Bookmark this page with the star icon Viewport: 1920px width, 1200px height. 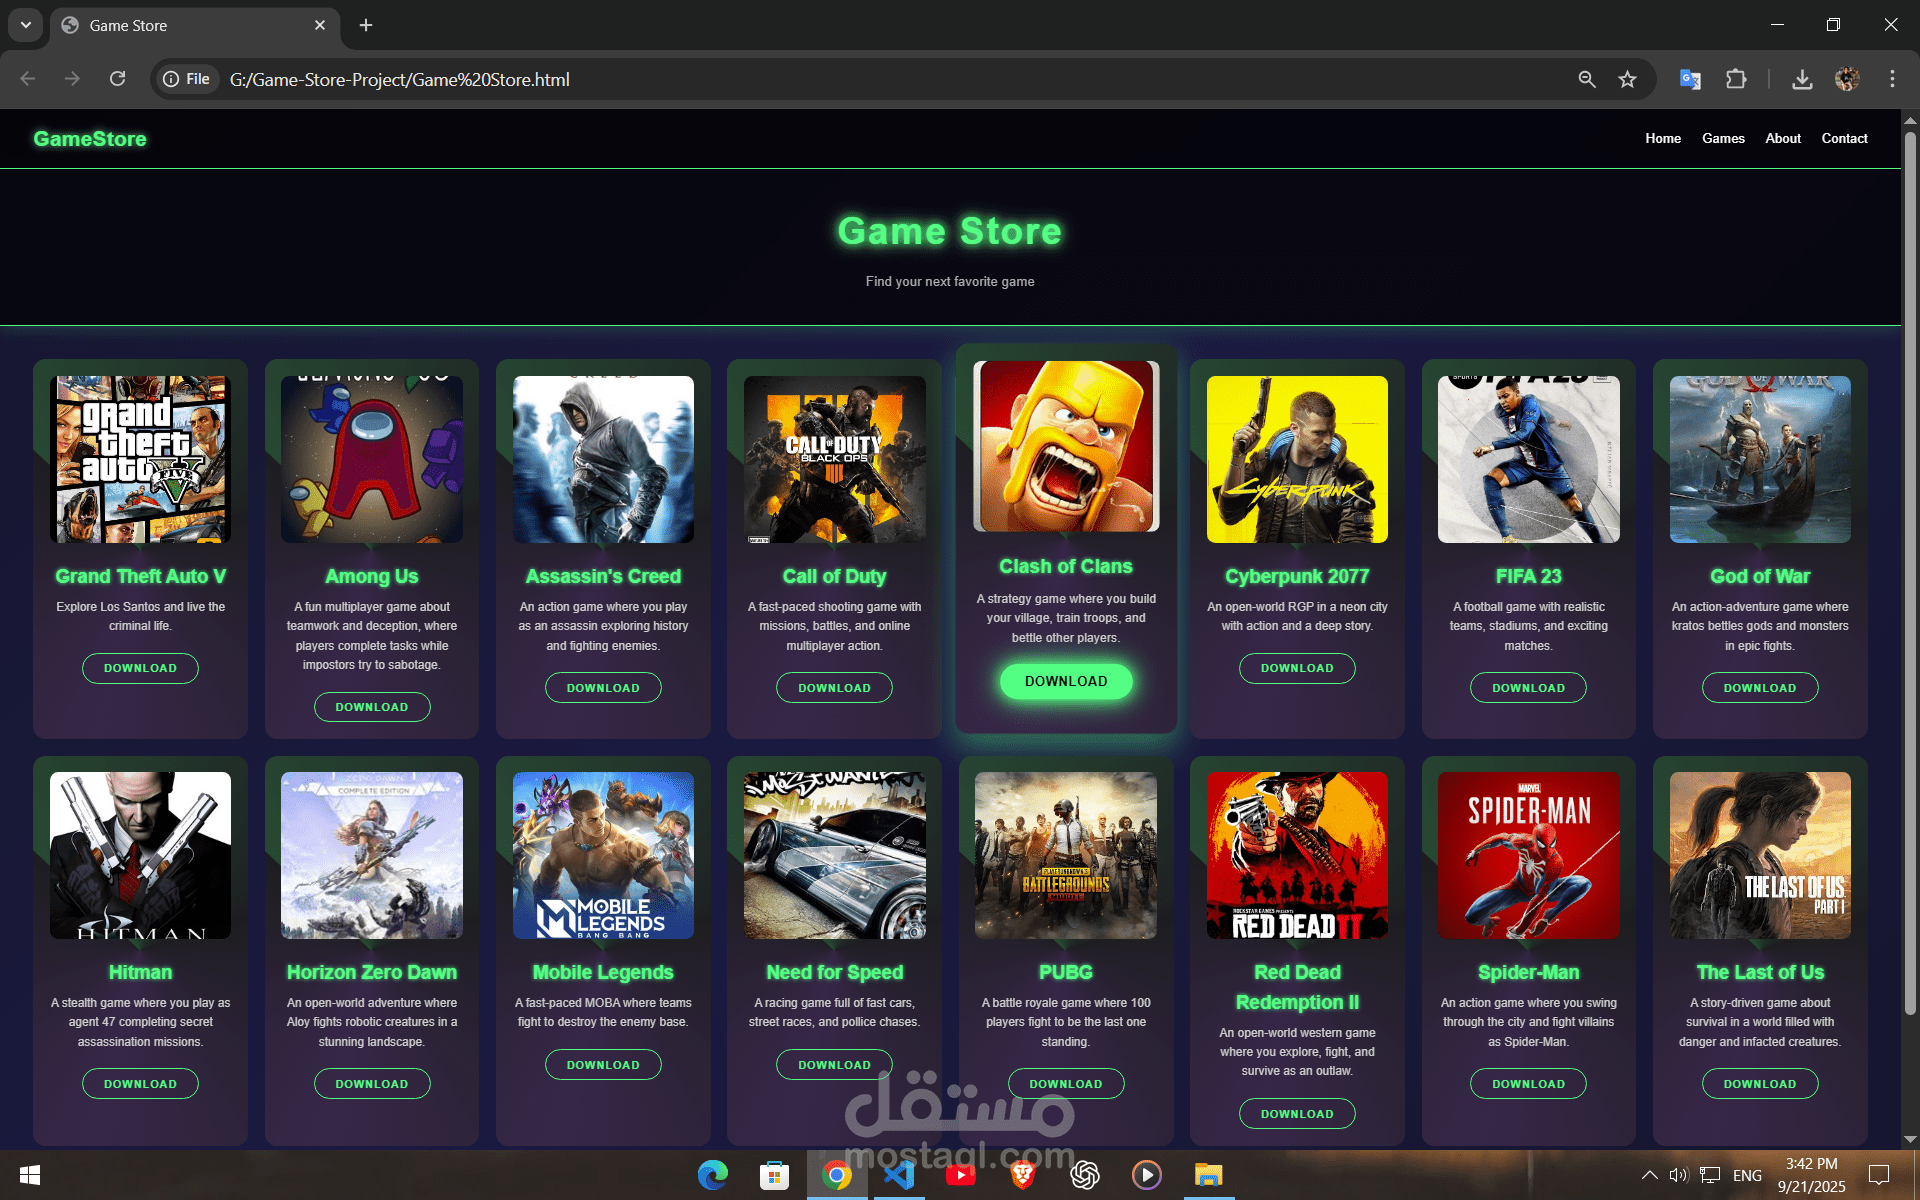point(1628,79)
